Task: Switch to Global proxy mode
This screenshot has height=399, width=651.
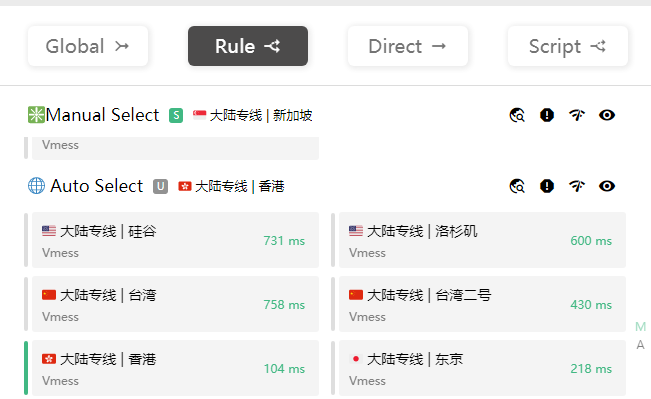Action: pos(88,46)
